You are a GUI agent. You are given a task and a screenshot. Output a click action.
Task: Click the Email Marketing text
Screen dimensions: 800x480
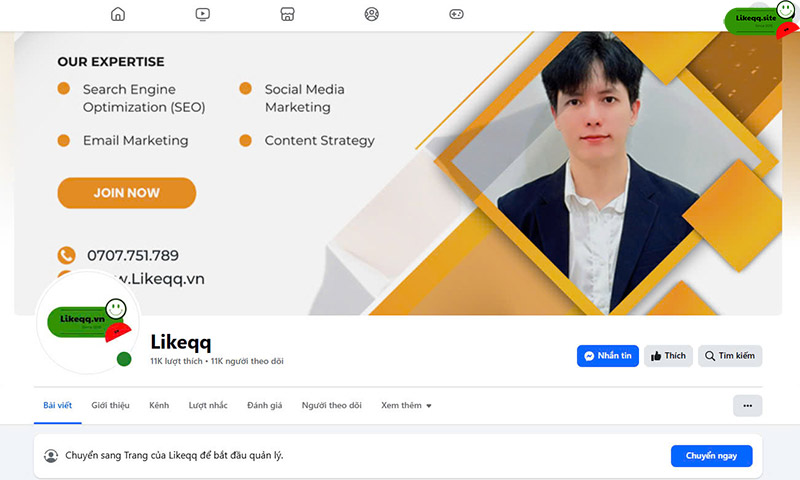pyautogui.click(x=136, y=140)
